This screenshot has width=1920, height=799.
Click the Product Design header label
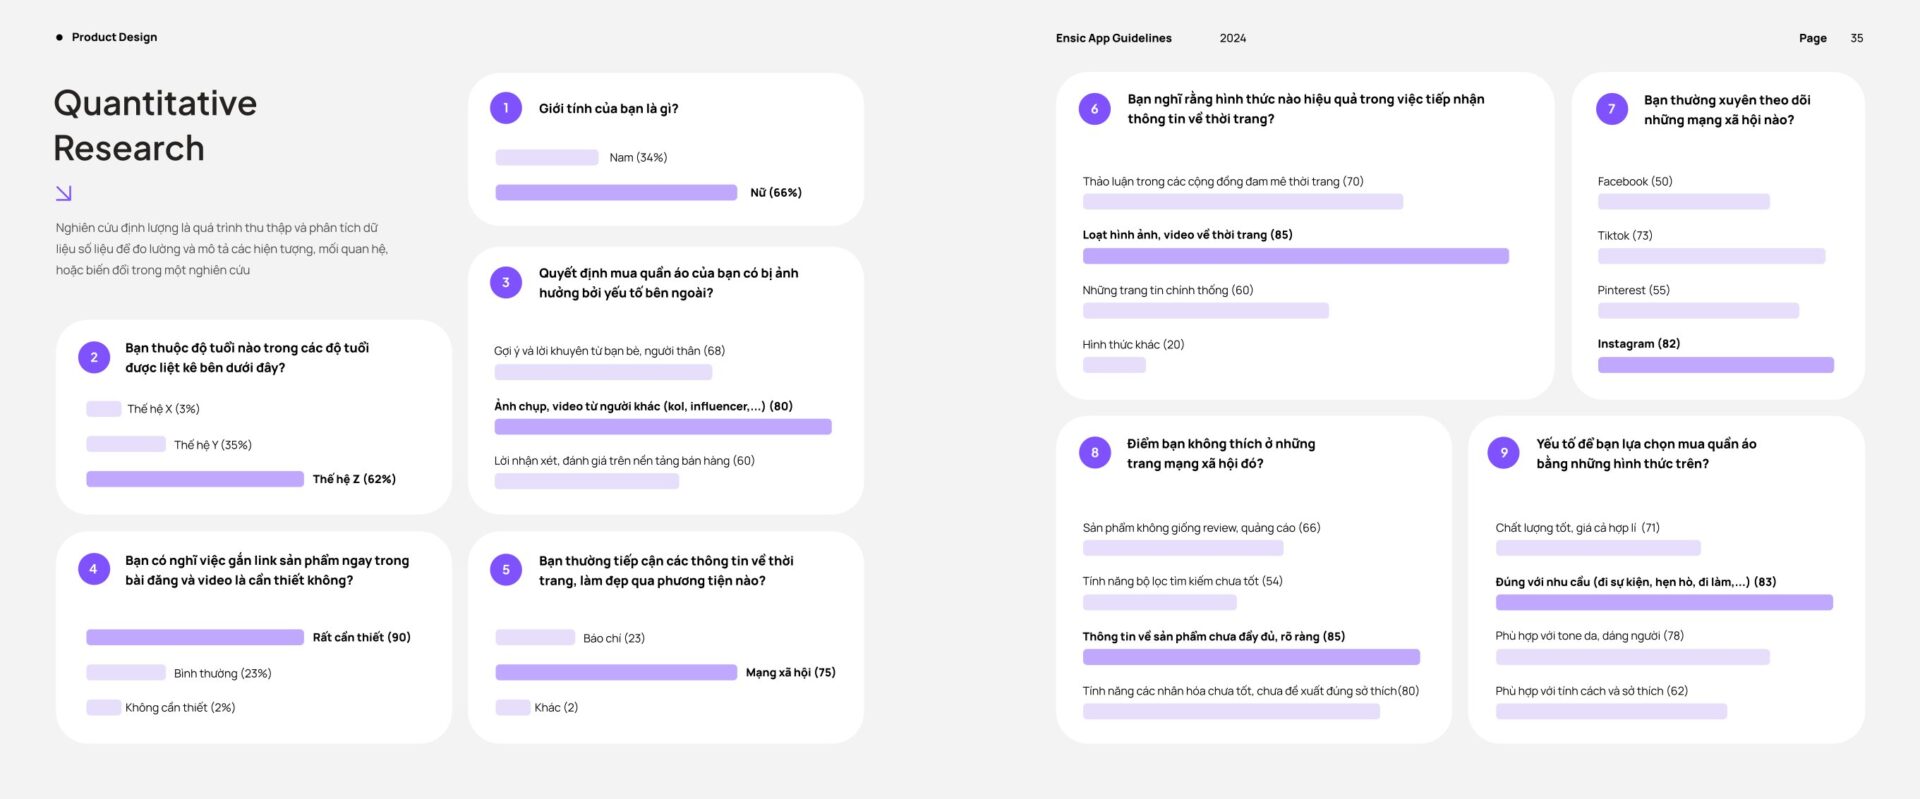pyautogui.click(x=114, y=37)
